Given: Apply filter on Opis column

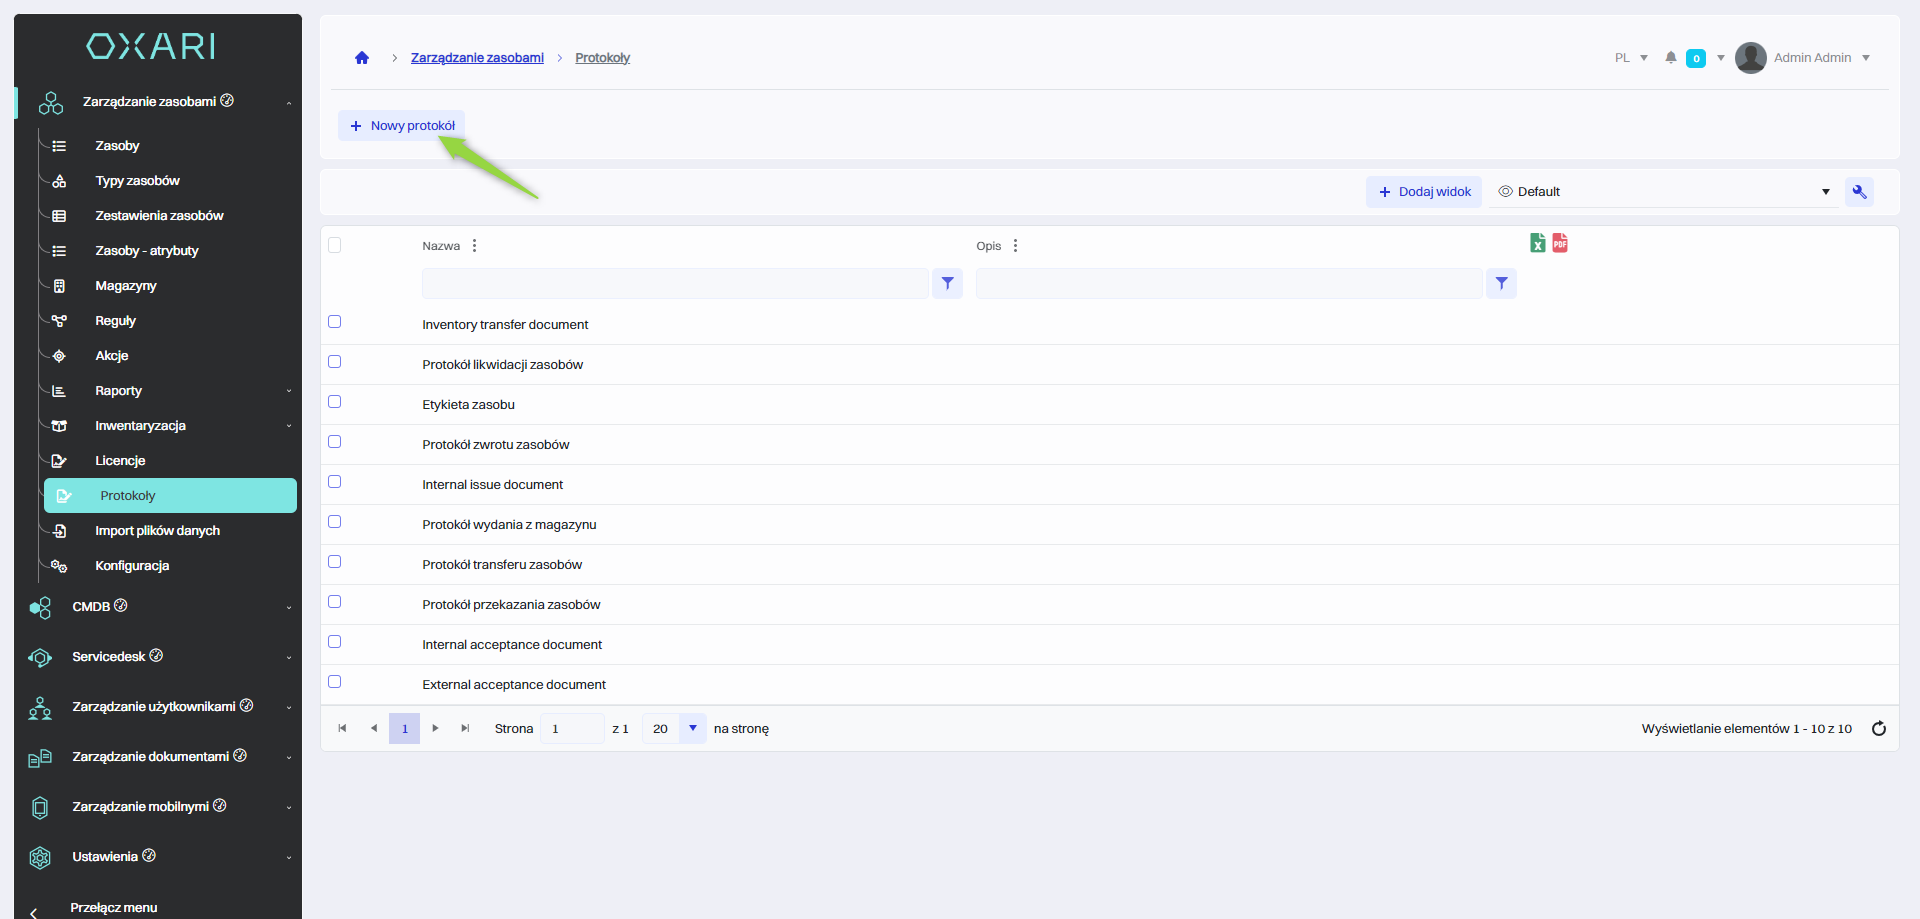Looking at the screenshot, I should point(1501,284).
